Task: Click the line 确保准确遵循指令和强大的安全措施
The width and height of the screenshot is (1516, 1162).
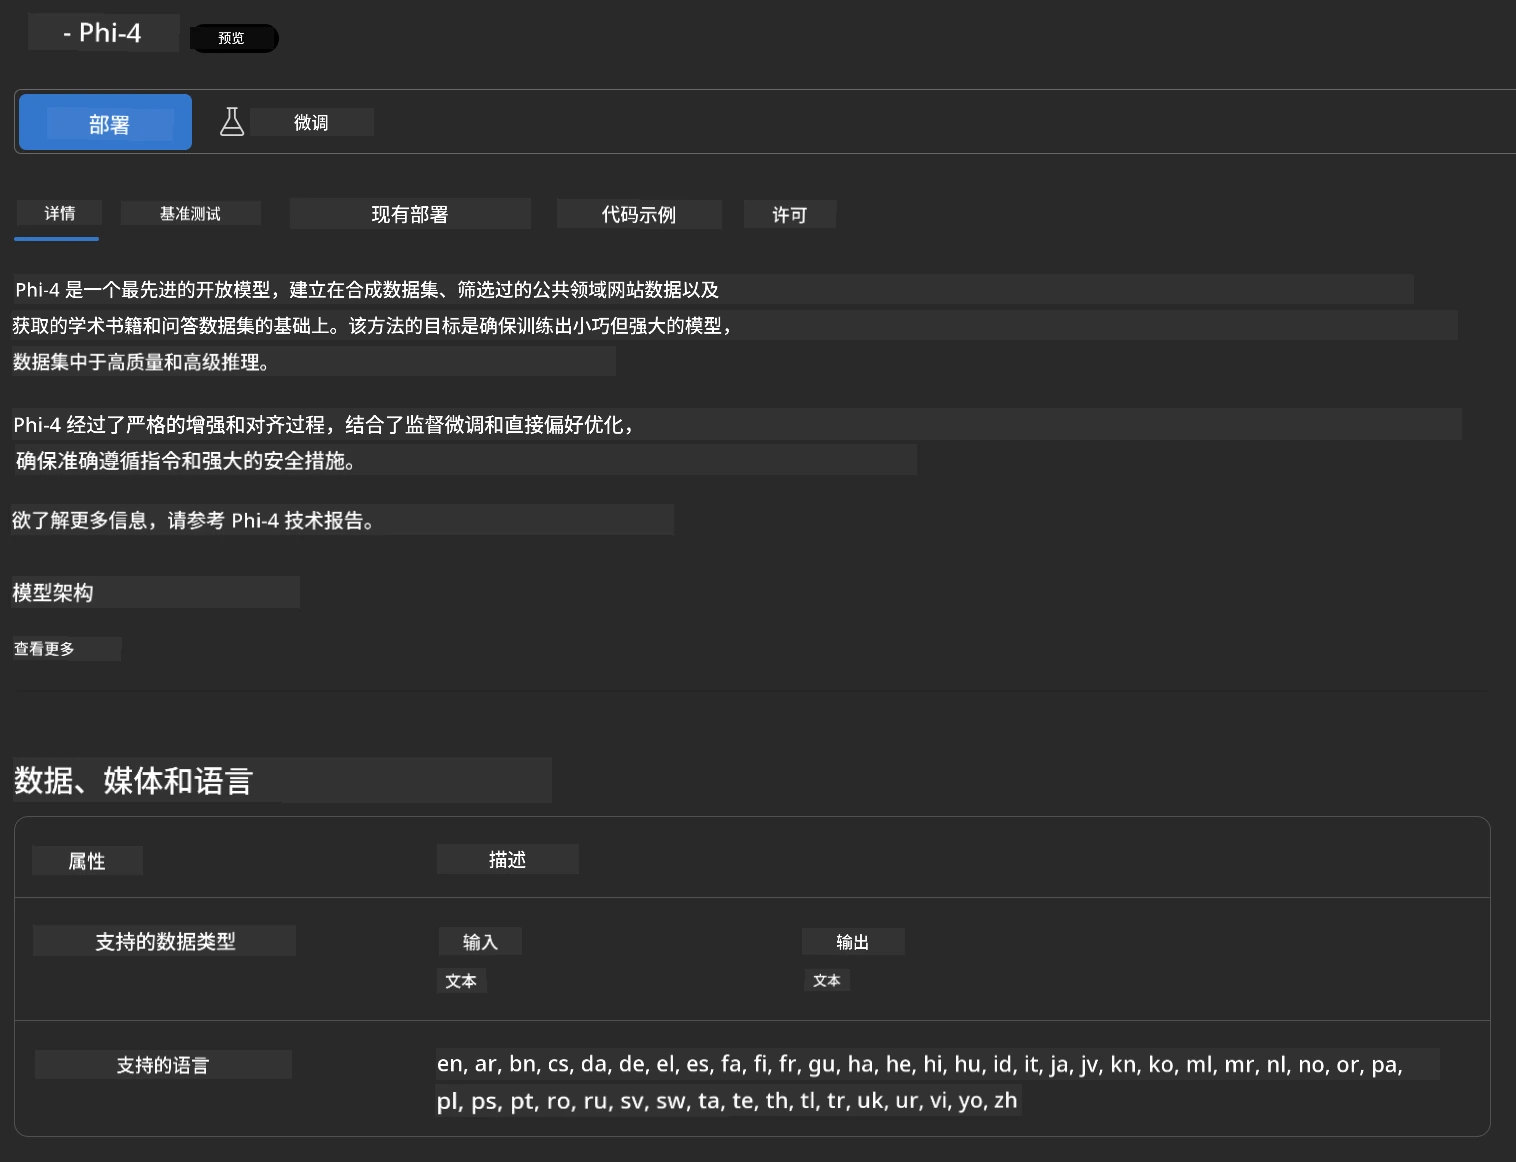Action: pyautogui.click(x=186, y=461)
